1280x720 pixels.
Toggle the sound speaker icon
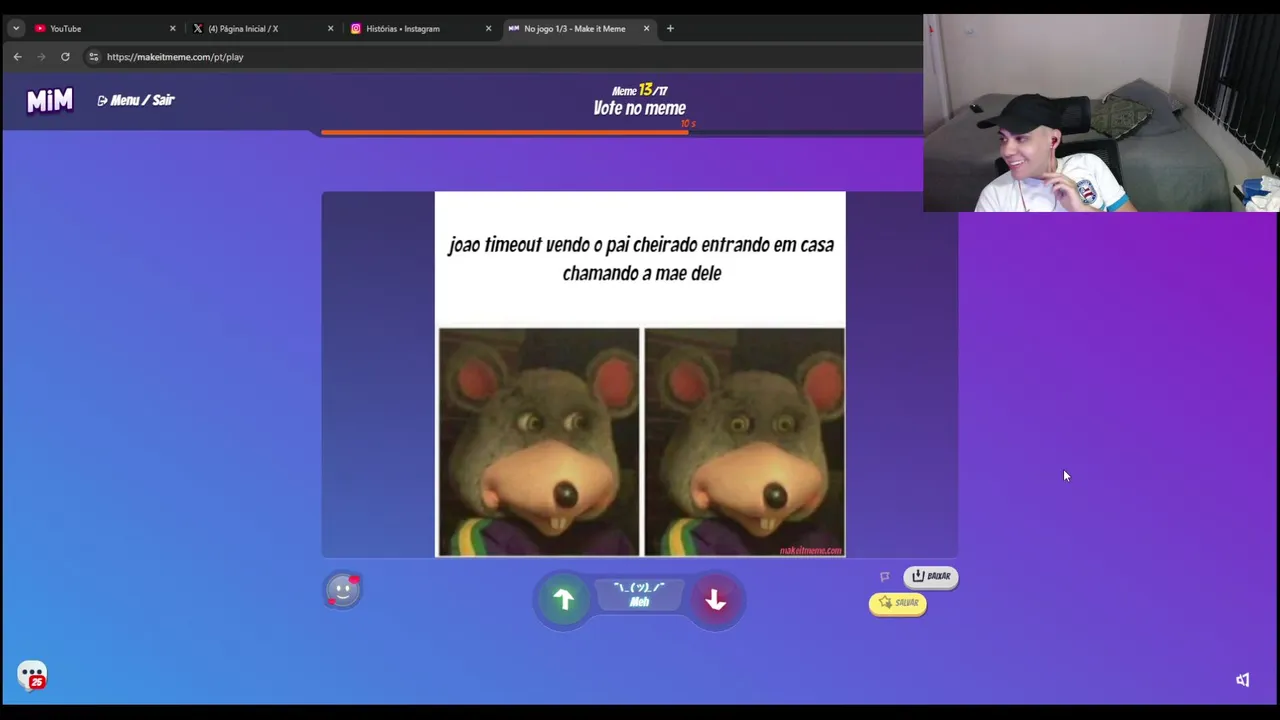pos(1242,680)
